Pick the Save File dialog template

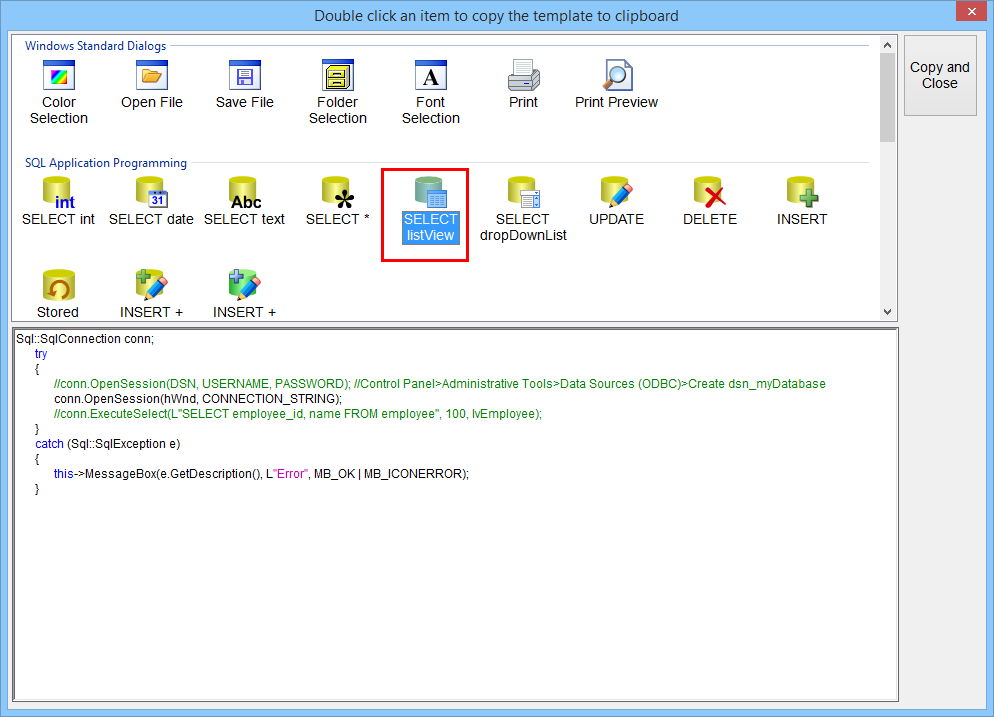pos(245,85)
